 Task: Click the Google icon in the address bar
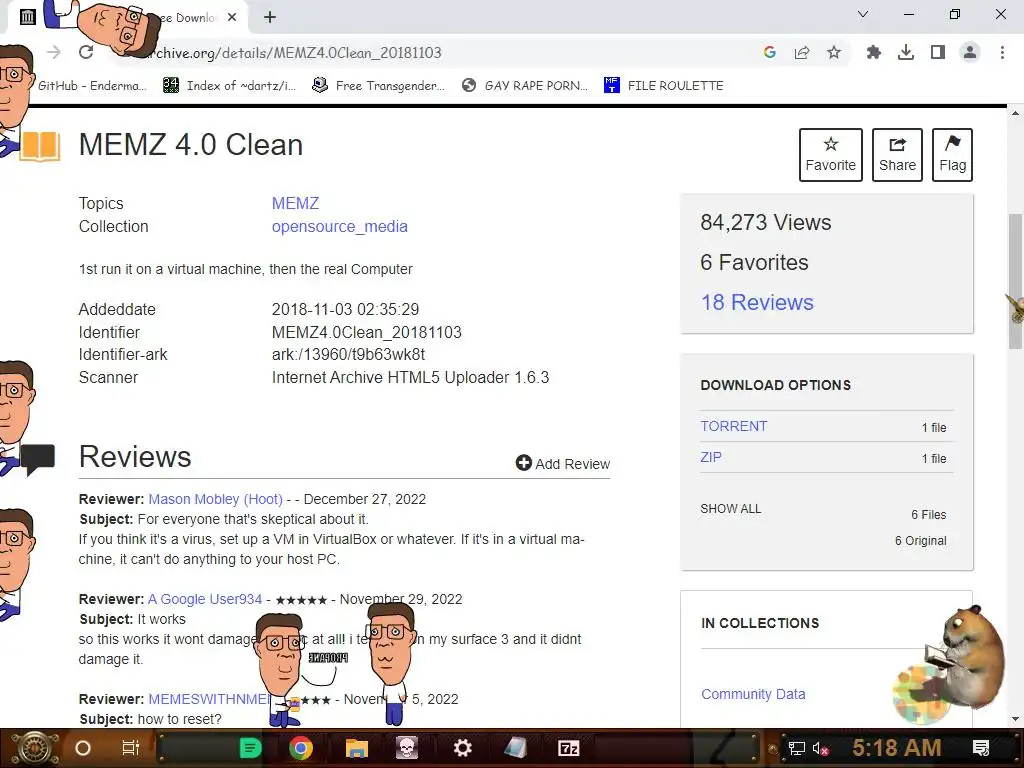click(x=770, y=52)
